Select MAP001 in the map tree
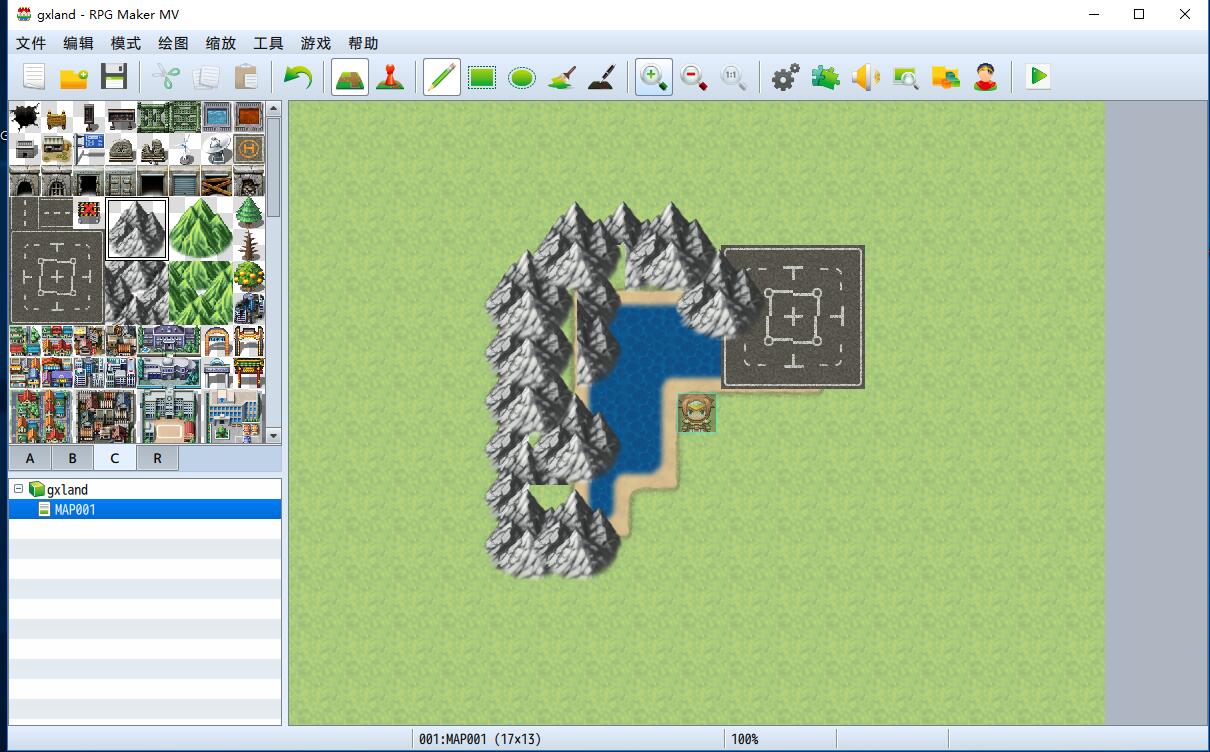1210x752 pixels. coord(75,509)
